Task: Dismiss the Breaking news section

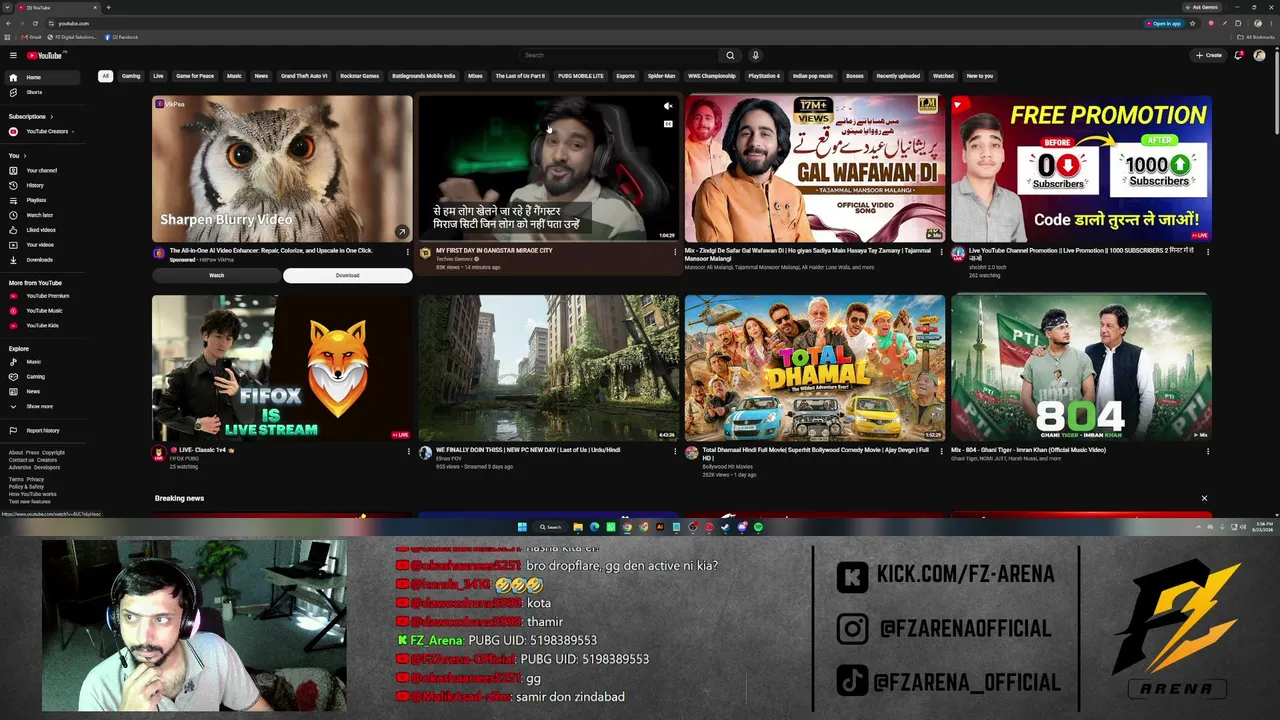Action: tap(1204, 498)
